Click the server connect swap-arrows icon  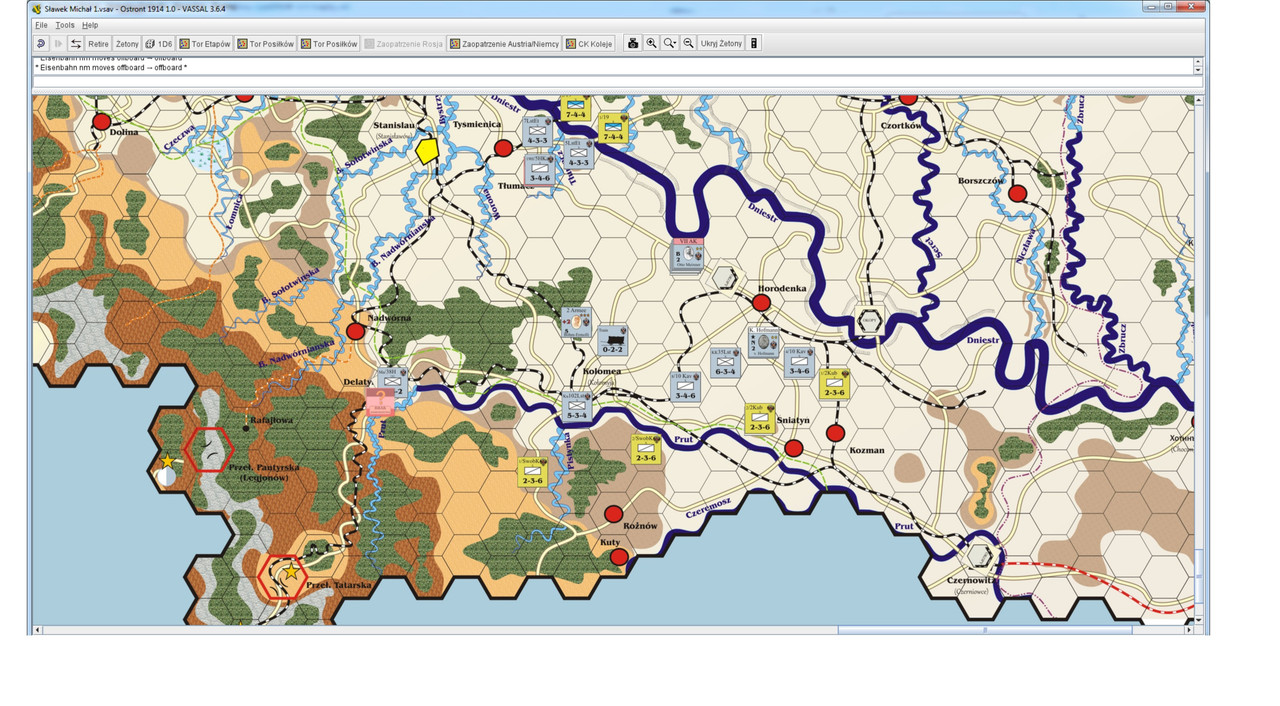point(75,44)
